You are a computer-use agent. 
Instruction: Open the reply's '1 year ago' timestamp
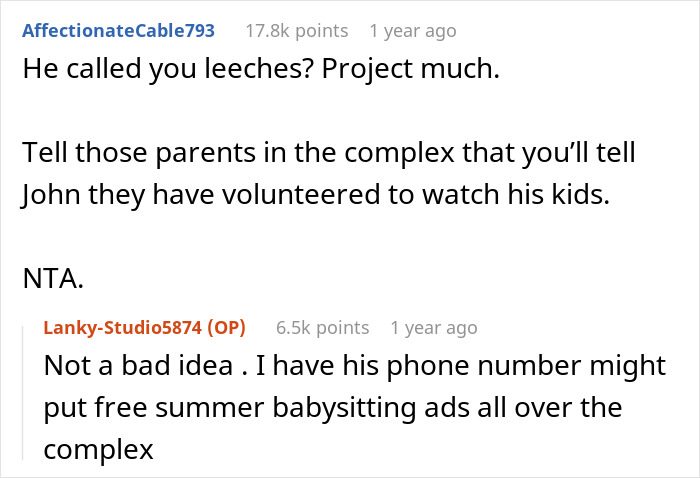click(x=434, y=327)
